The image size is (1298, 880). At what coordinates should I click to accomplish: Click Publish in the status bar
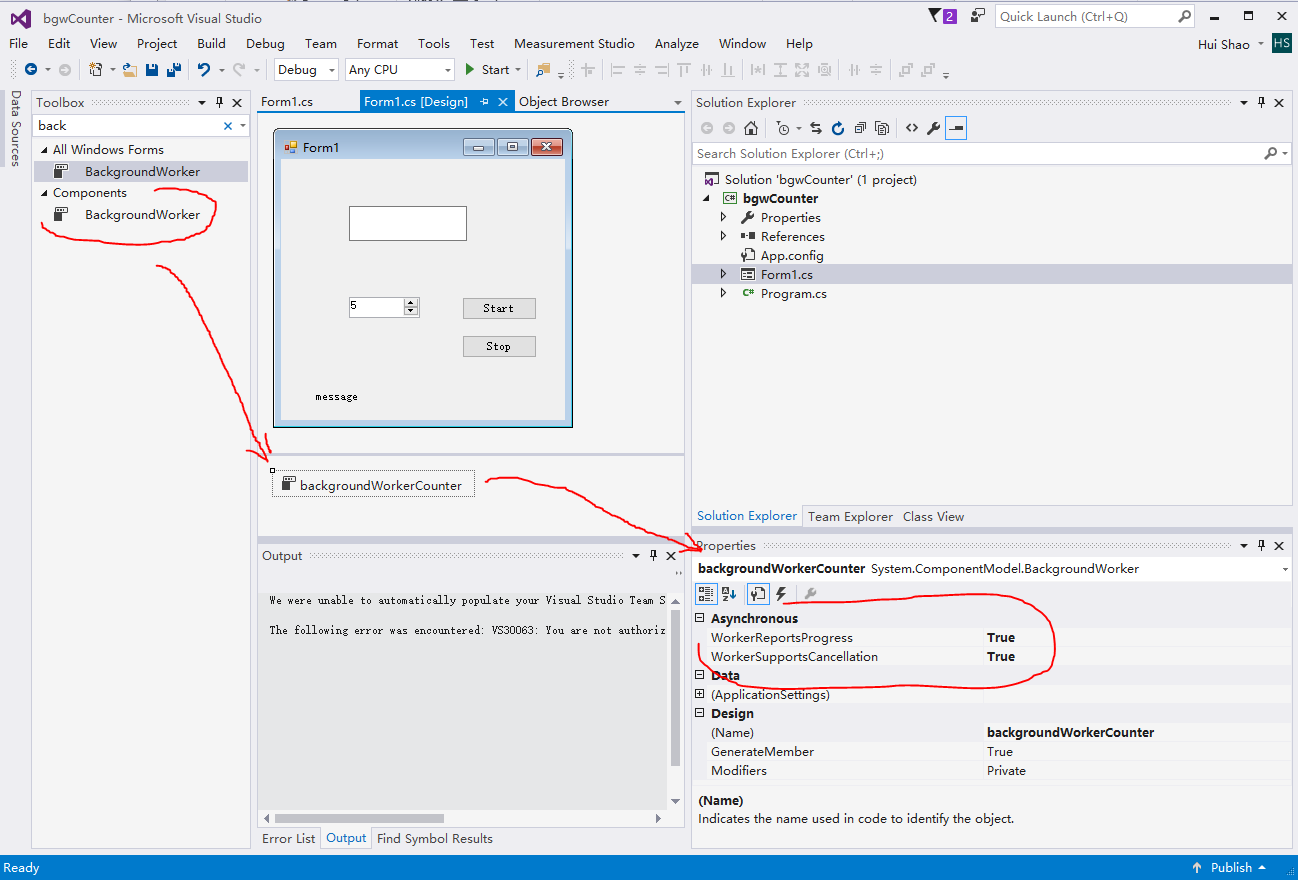coord(1232,867)
